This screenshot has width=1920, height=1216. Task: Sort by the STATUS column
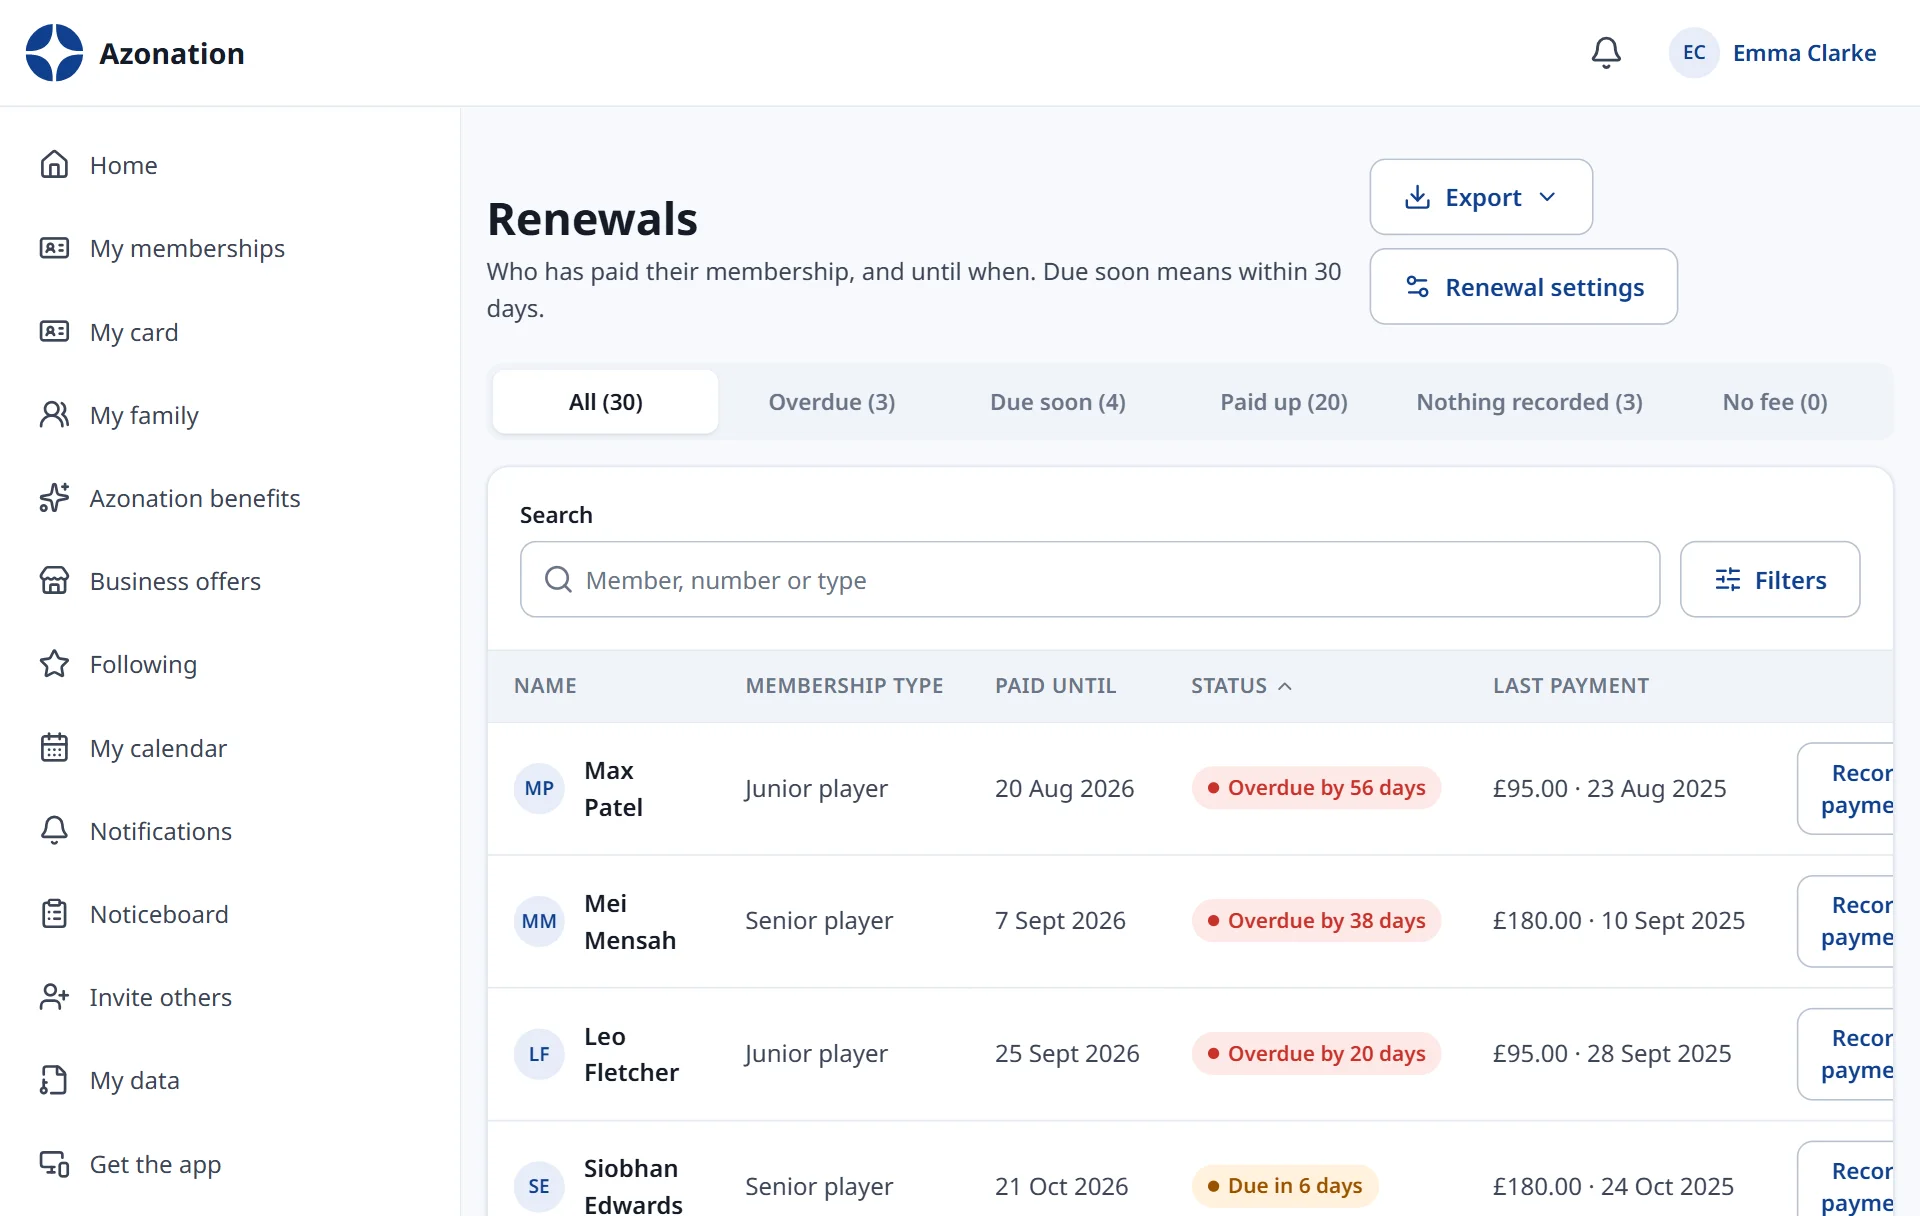click(1241, 686)
